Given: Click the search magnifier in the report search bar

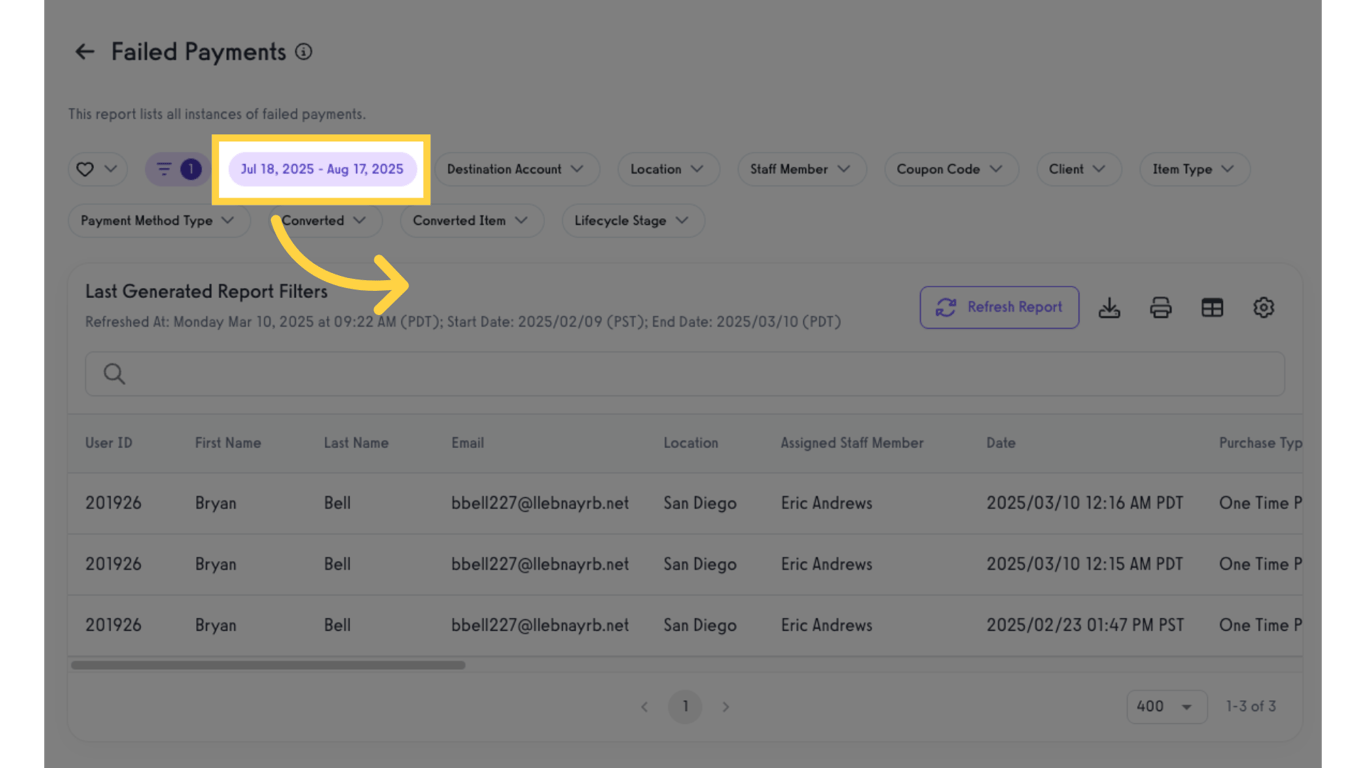Looking at the screenshot, I should pos(113,373).
